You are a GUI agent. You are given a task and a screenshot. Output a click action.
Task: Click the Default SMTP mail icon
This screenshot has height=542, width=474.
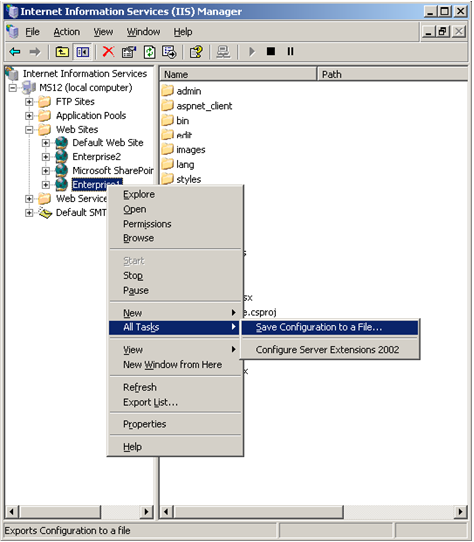(45, 213)
